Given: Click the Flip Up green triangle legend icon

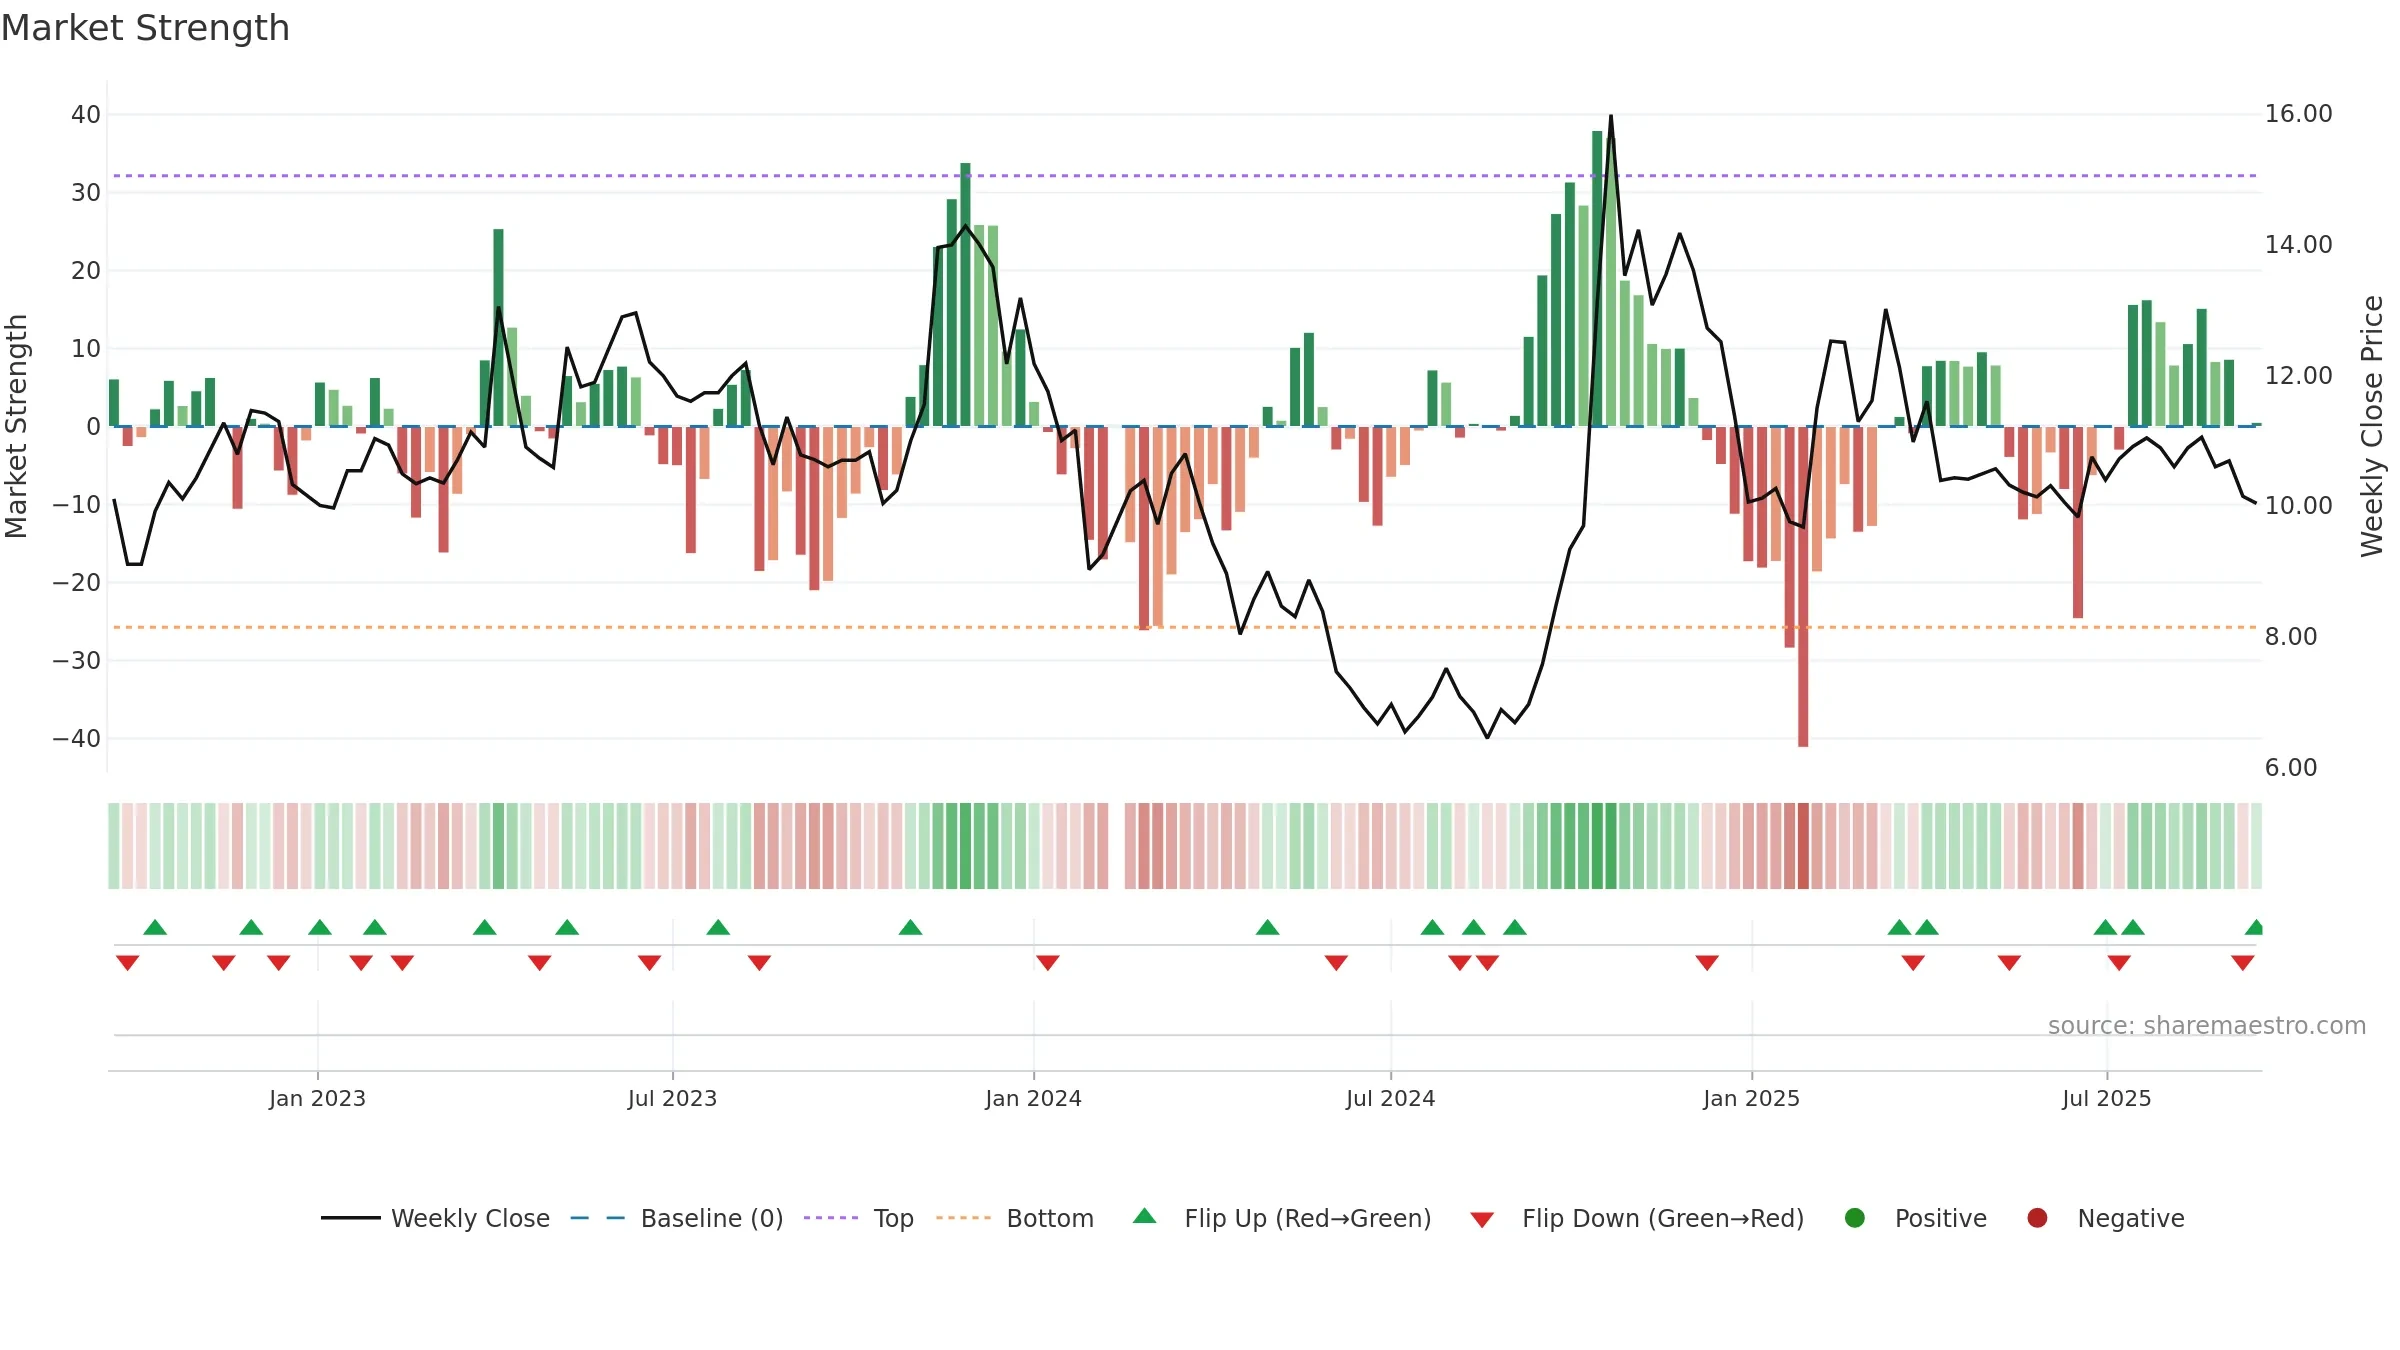Looking at the screenshot, I should click(x=1145, y=1216).
